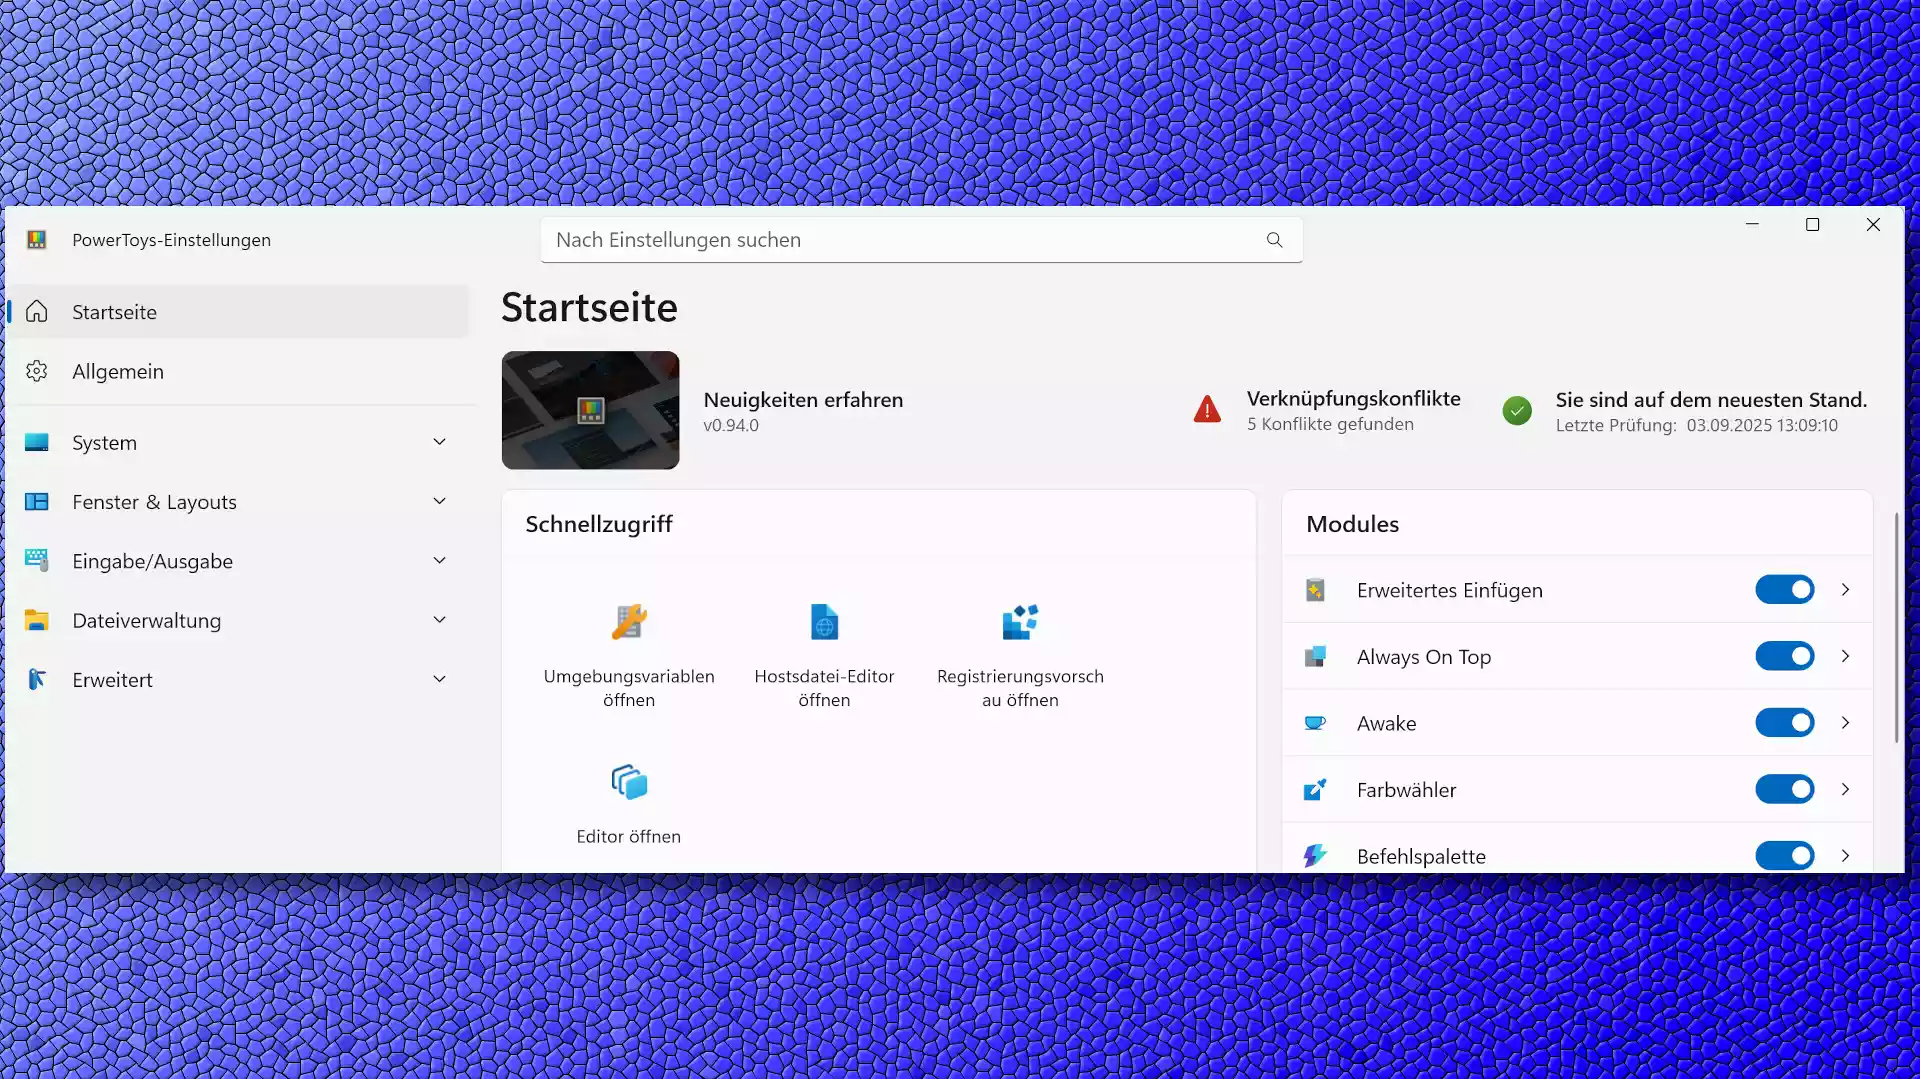This screenshot has height=1079, width=1920.
Task: Click the Befehlspalette lightning icon
Action: pos(1315,856)
